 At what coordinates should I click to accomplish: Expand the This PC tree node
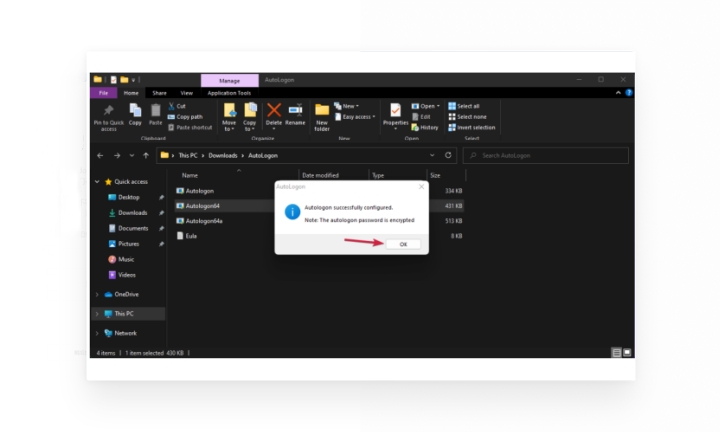[97, 314]
